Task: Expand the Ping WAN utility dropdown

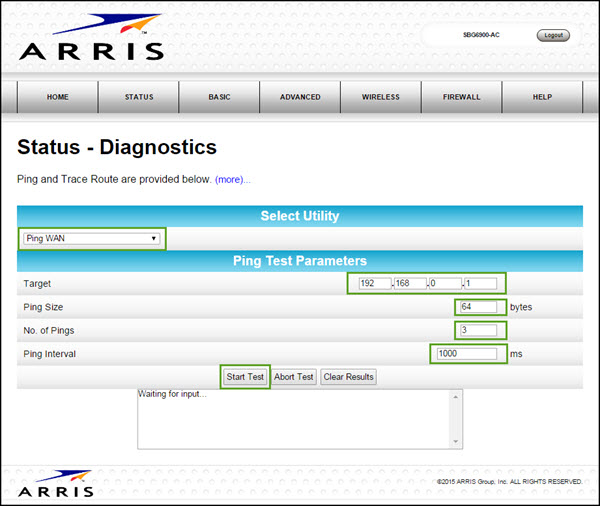Action: click(92, 239)
